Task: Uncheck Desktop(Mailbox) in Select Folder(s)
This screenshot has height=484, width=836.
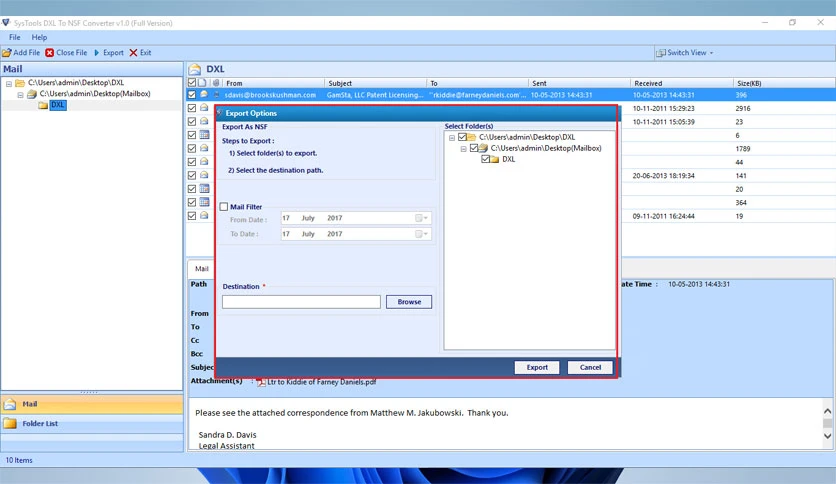Action: coord(474,148)
